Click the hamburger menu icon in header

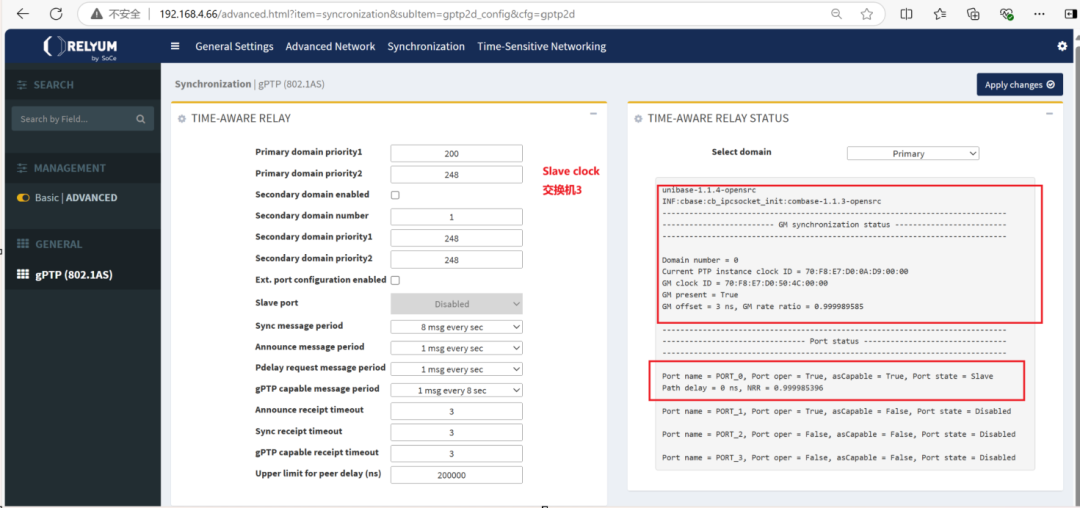click(x=176, y=46)
